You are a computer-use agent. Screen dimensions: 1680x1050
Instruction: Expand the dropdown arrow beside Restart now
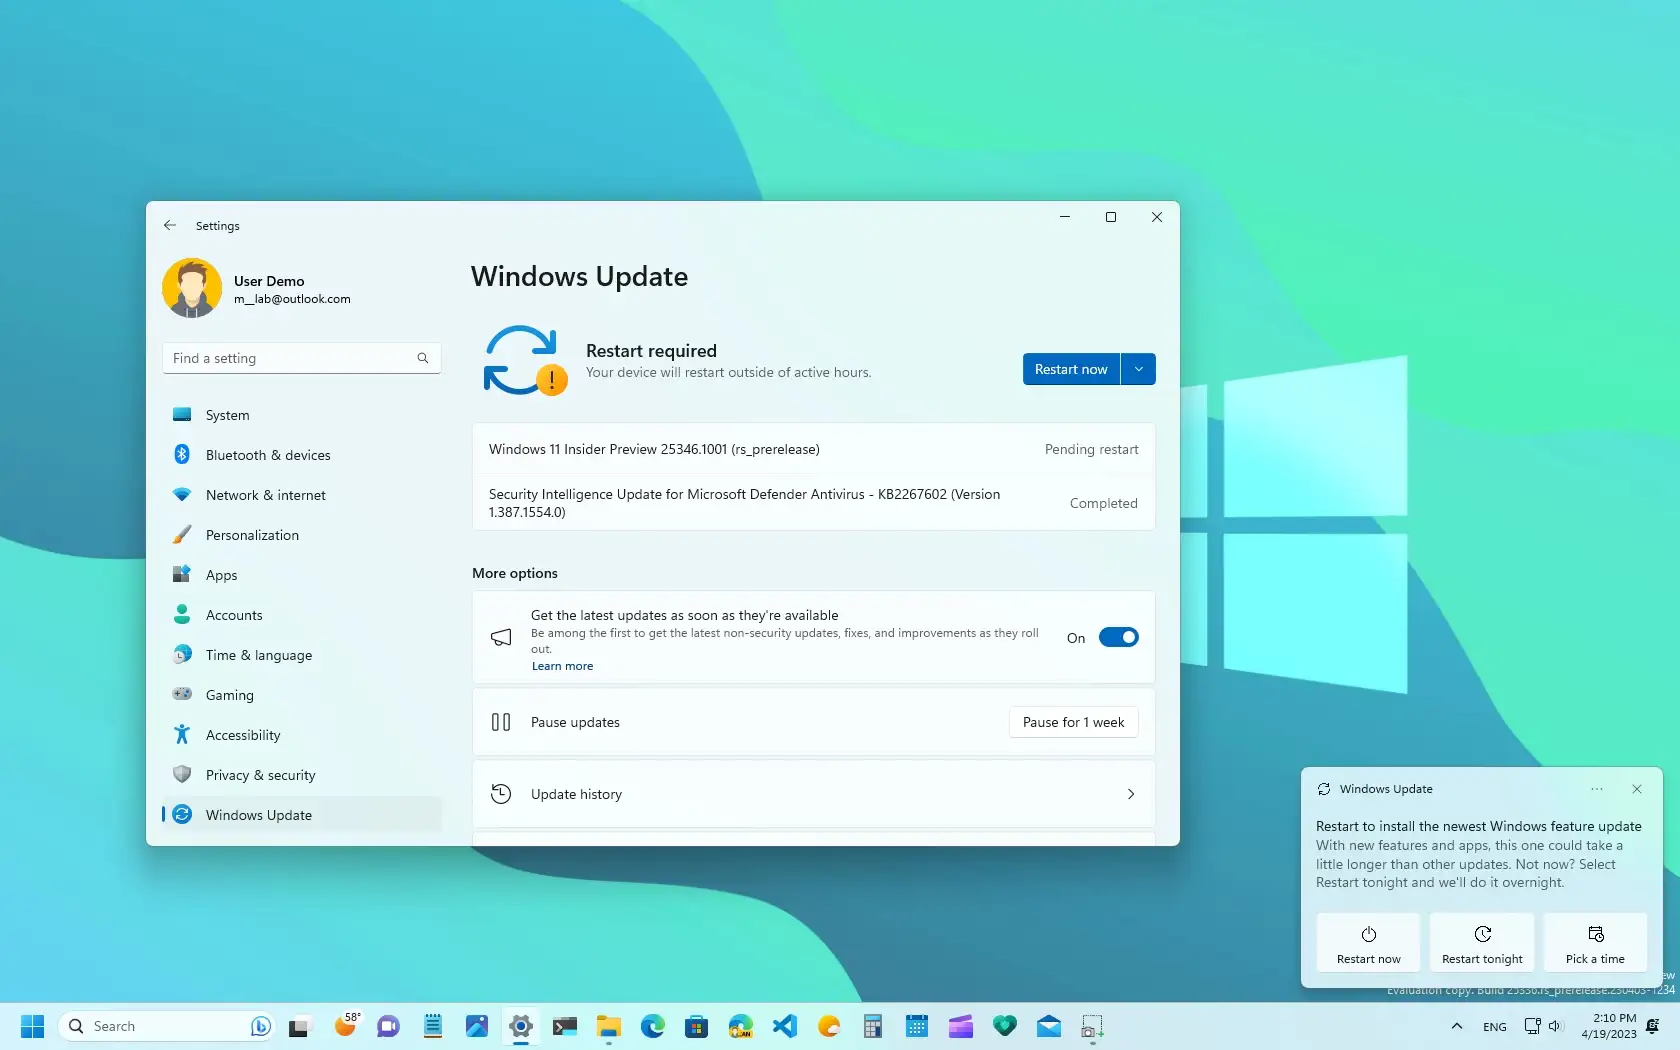point(1138,369)
